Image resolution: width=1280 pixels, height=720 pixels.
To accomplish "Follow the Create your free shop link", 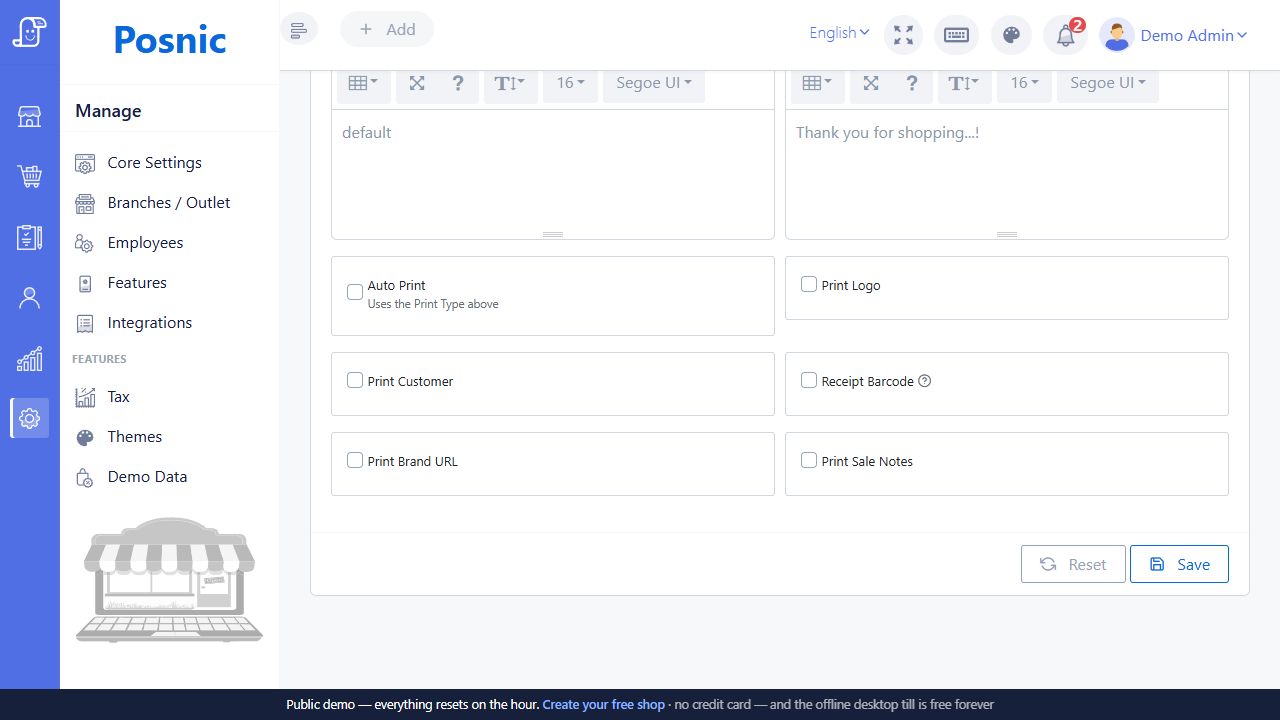I will click(603, 704).
